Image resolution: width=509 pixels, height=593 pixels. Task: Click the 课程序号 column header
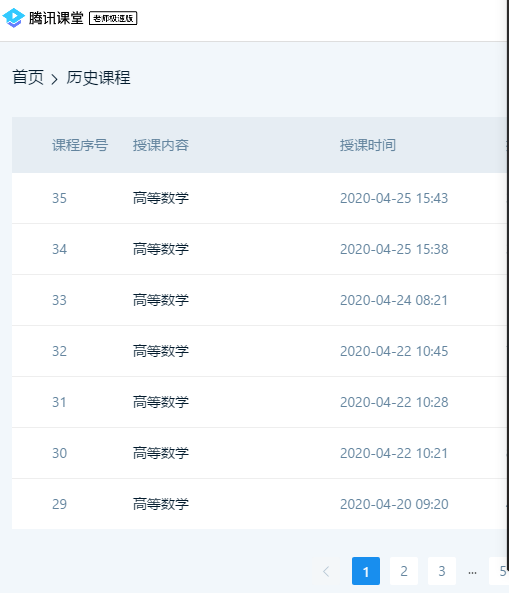click(x=80, y=145)
